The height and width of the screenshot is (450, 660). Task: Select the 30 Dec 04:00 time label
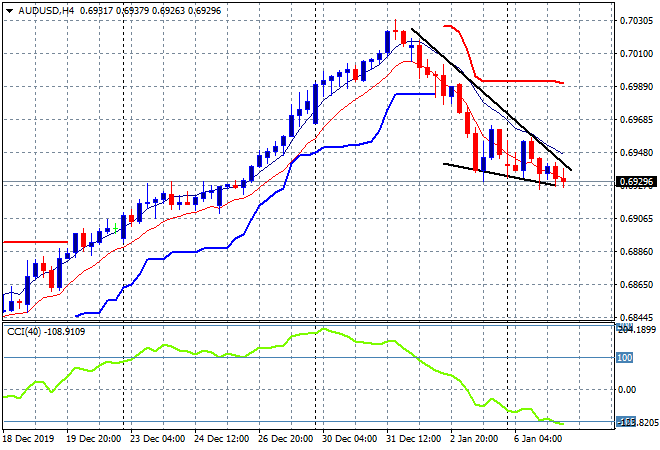[x=349, y=439]
